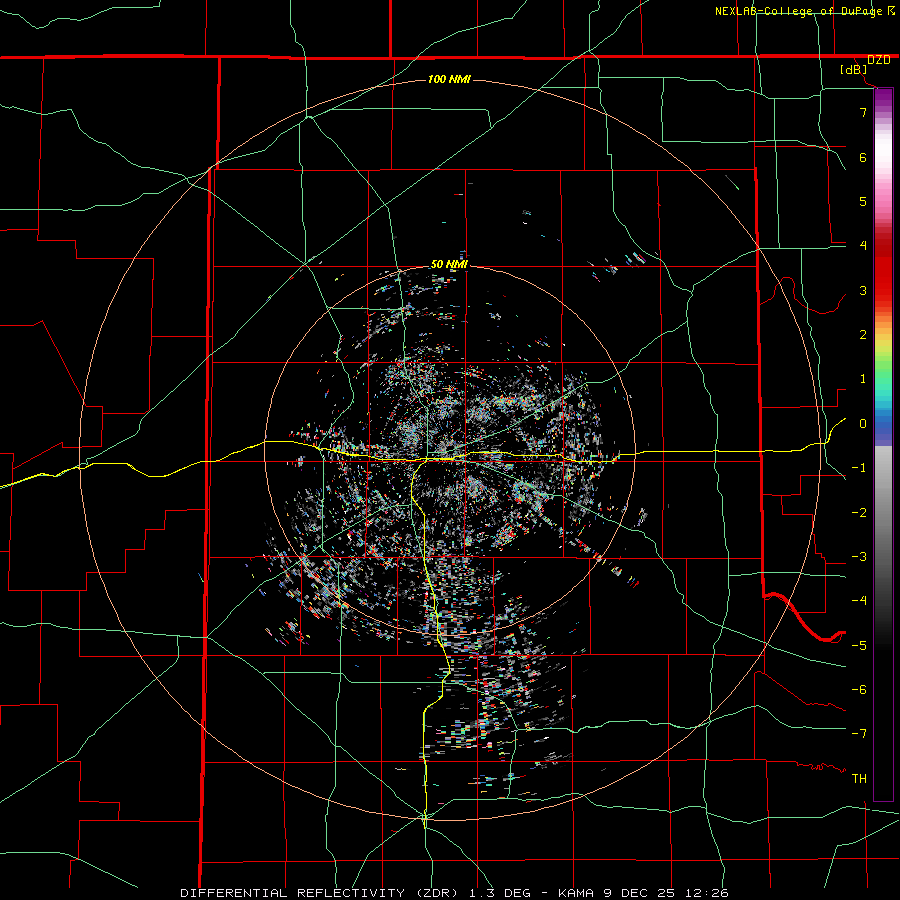The image size is (900, 900).
Task: Click the 6 value on color scale
Action: [x=863, y=157]
